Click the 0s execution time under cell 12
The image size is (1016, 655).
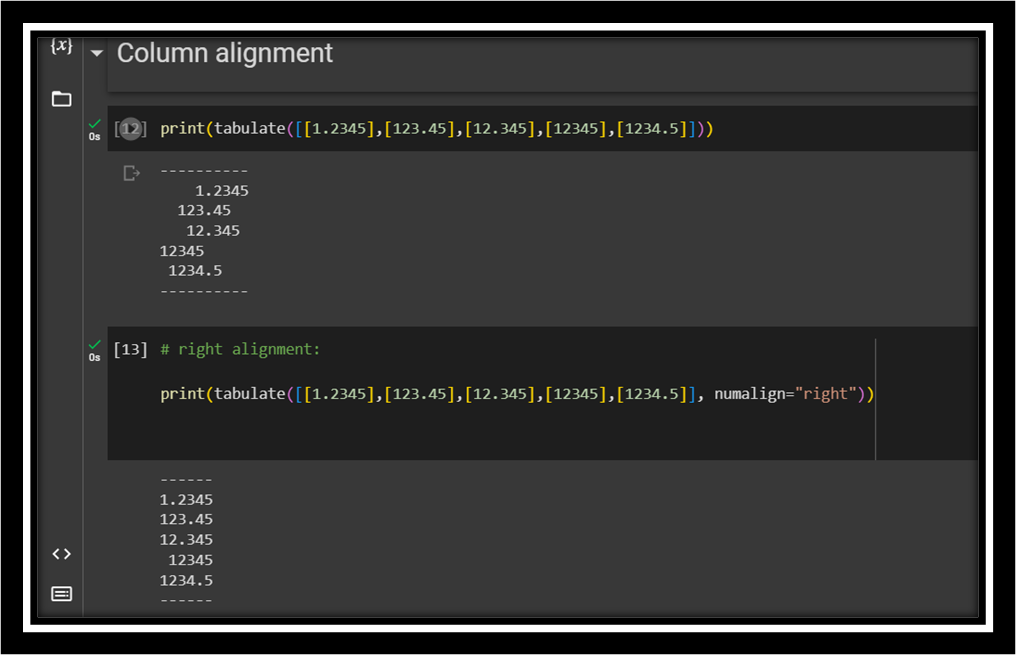(x=95, y=137)
